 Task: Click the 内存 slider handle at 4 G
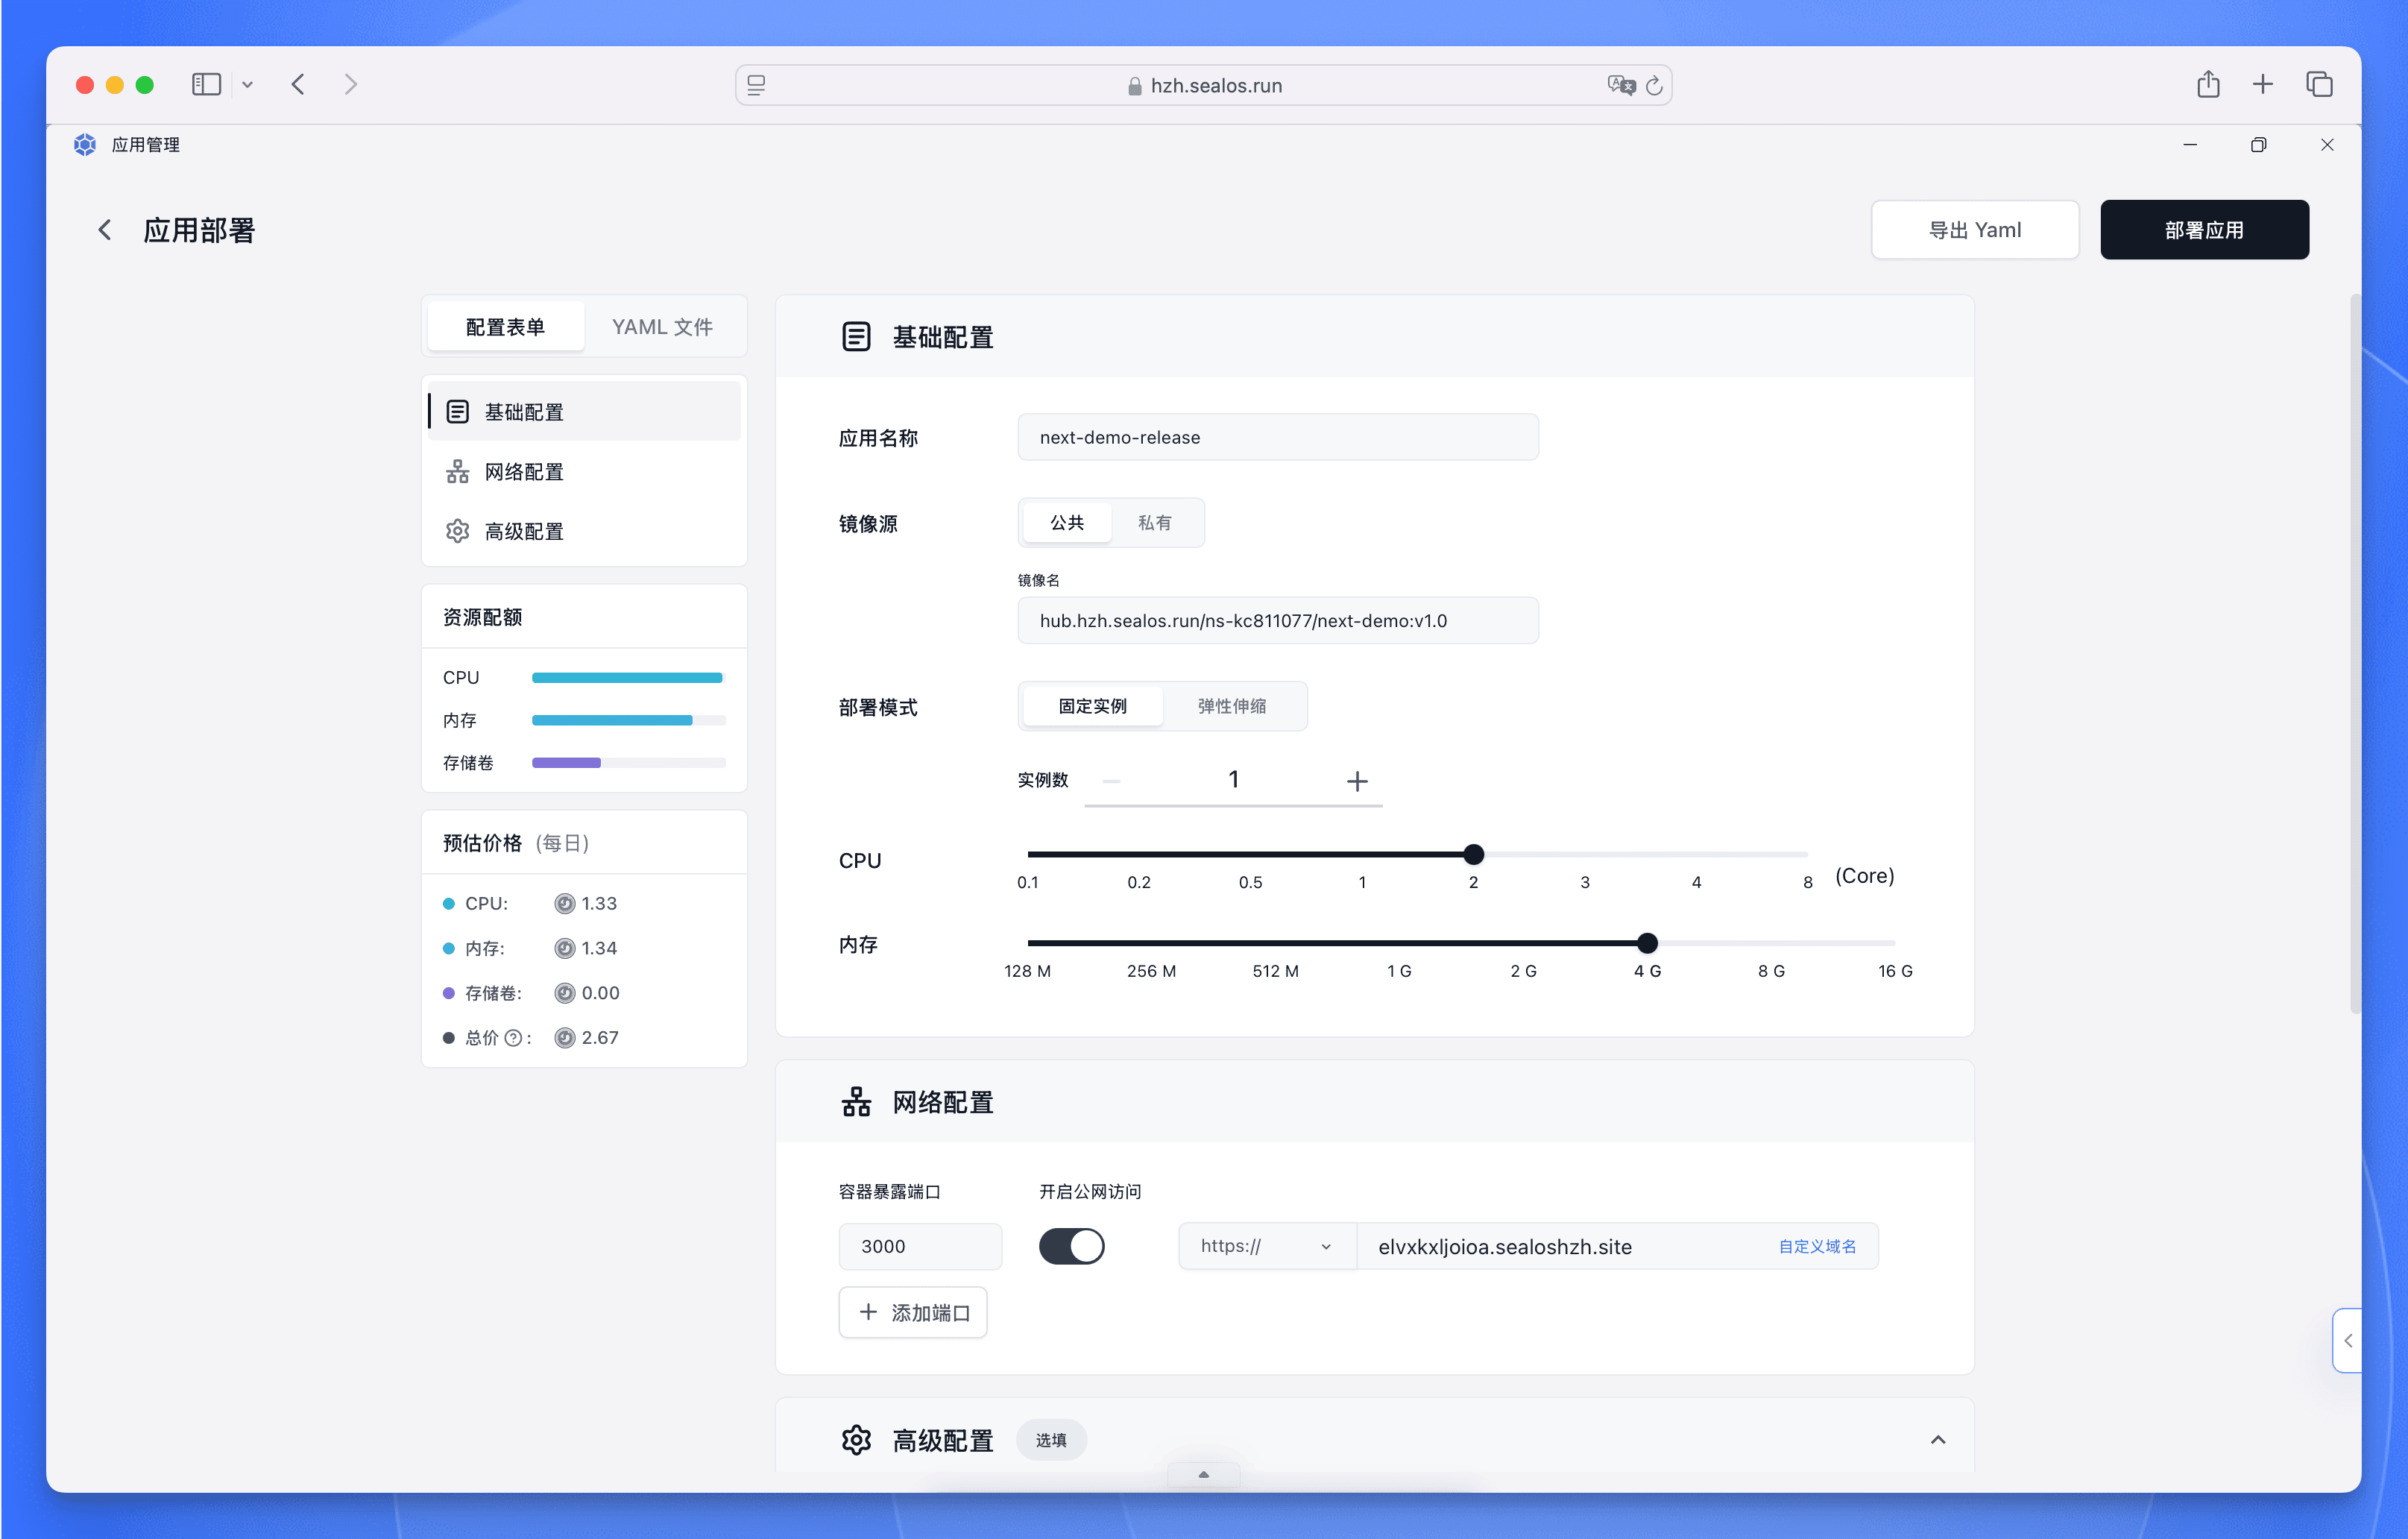coord(1647,943)
